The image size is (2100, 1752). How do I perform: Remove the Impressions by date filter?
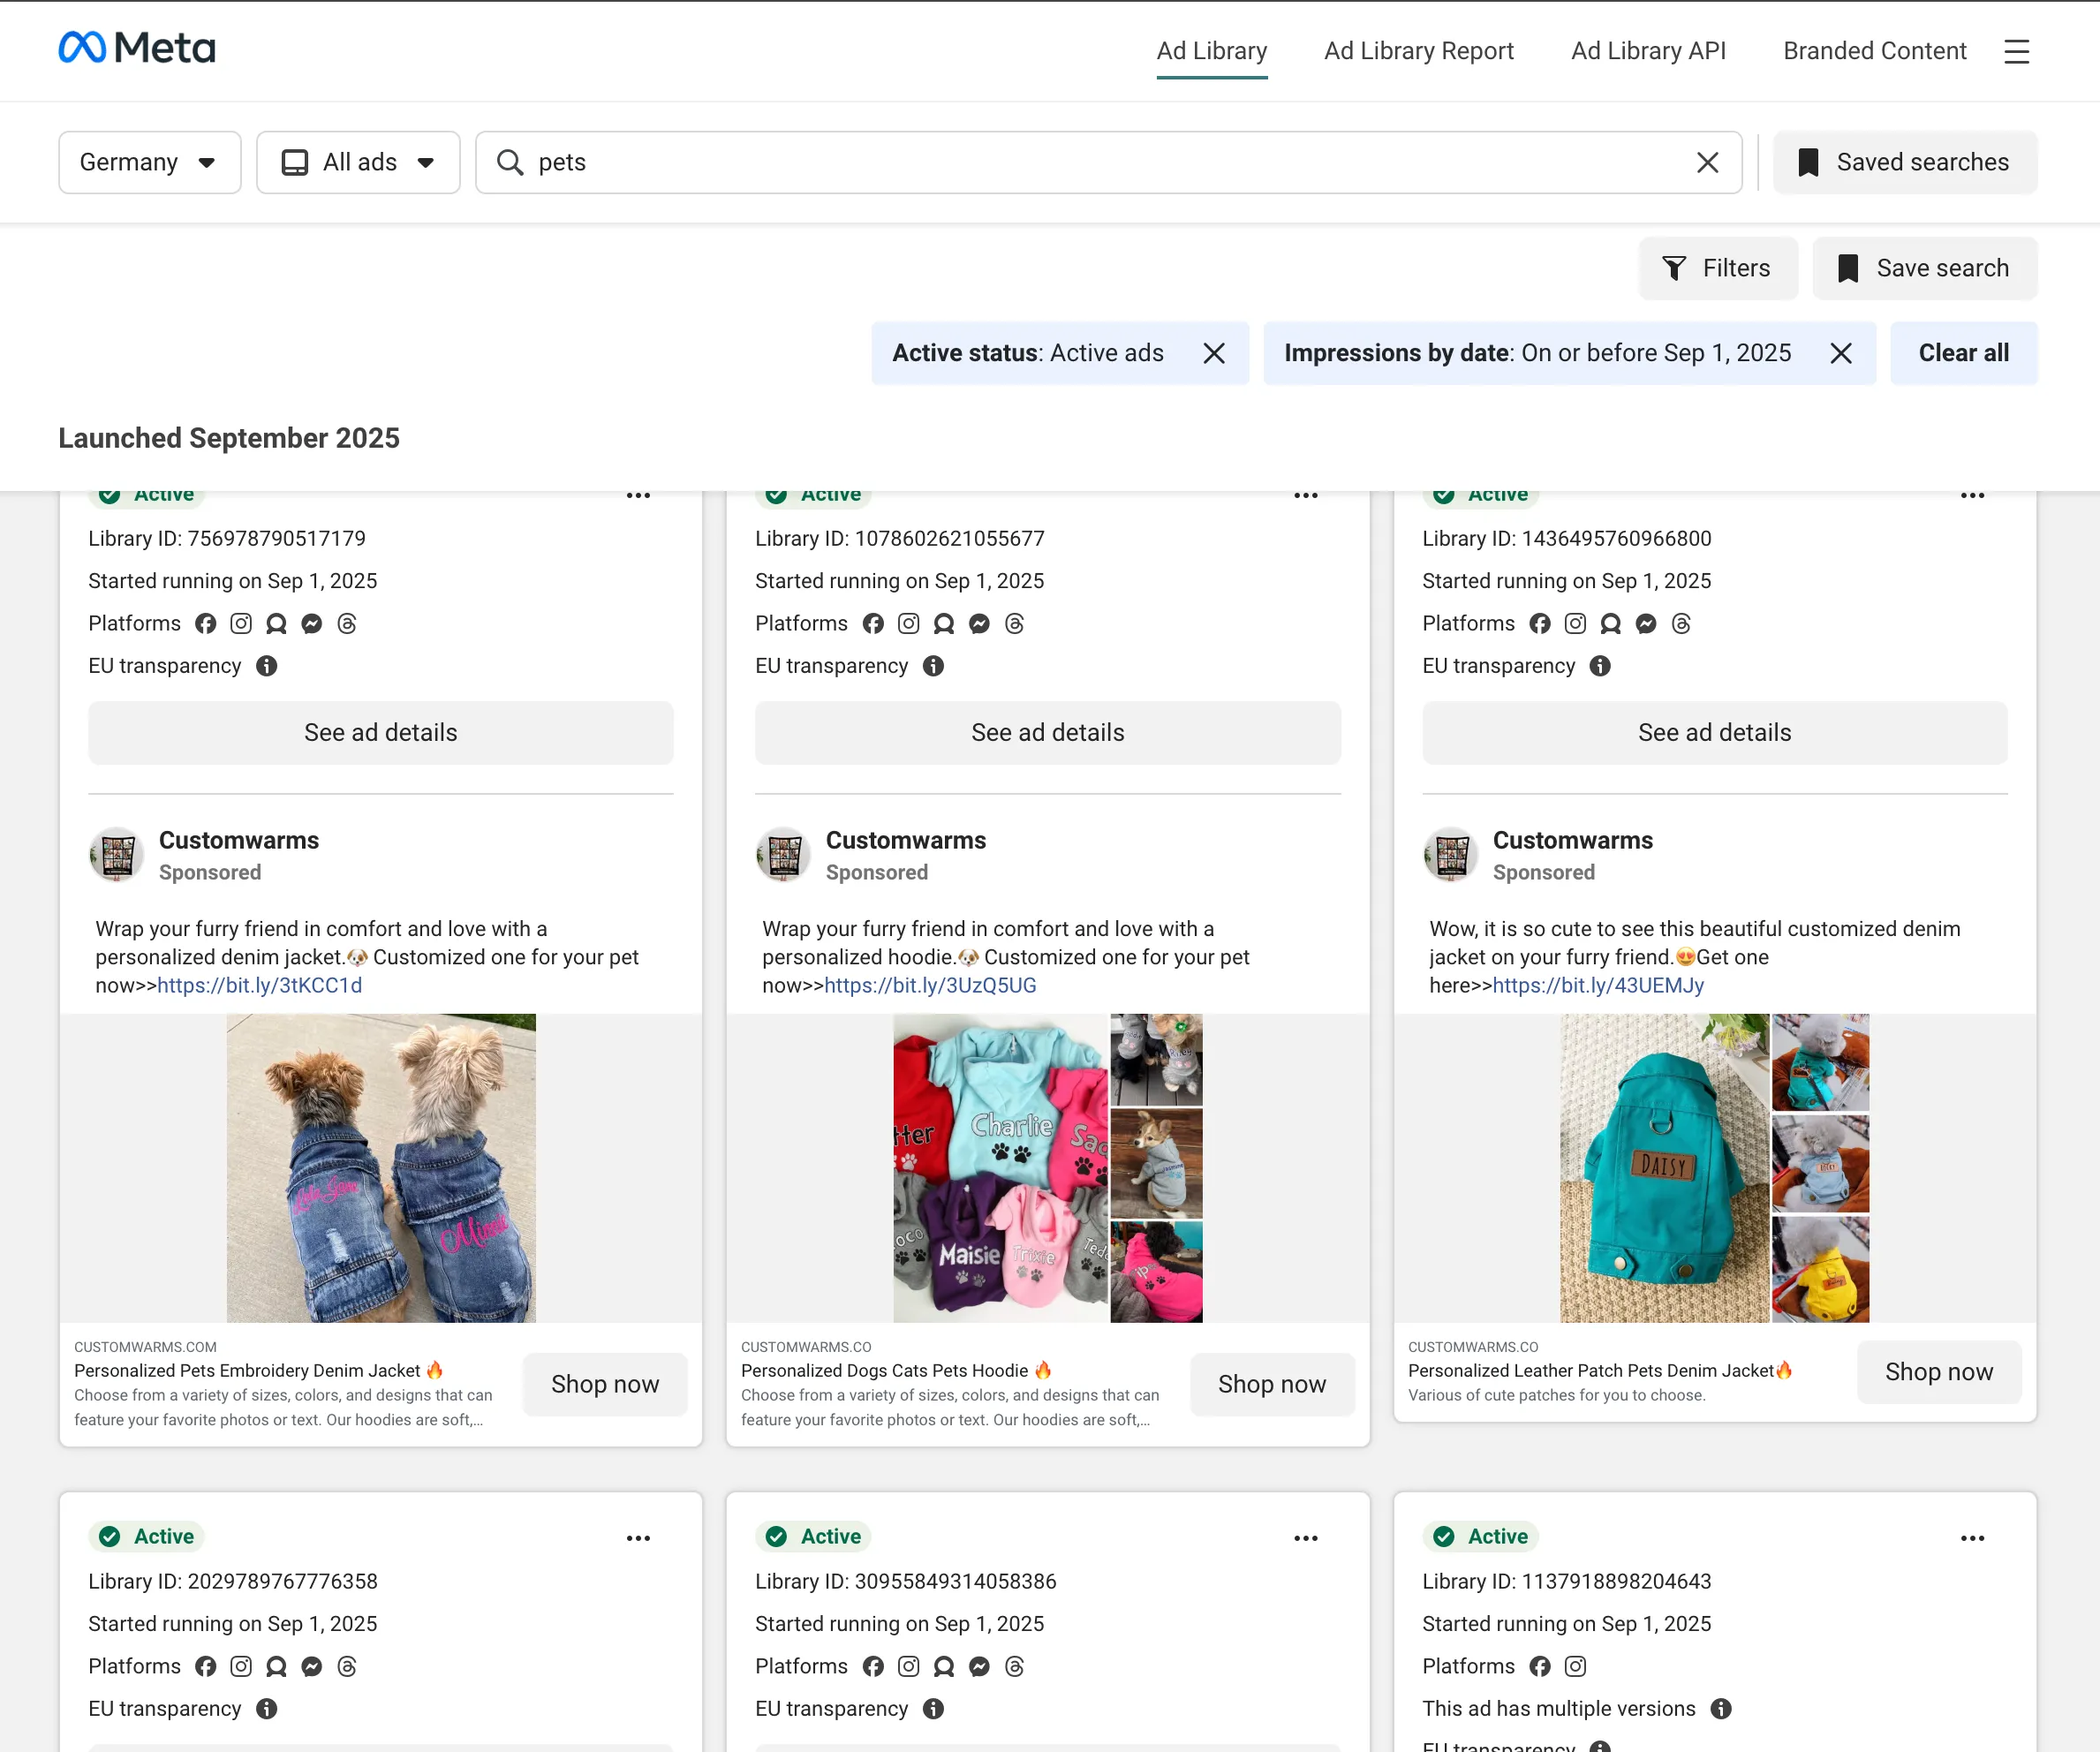[x=1840, y=353]
